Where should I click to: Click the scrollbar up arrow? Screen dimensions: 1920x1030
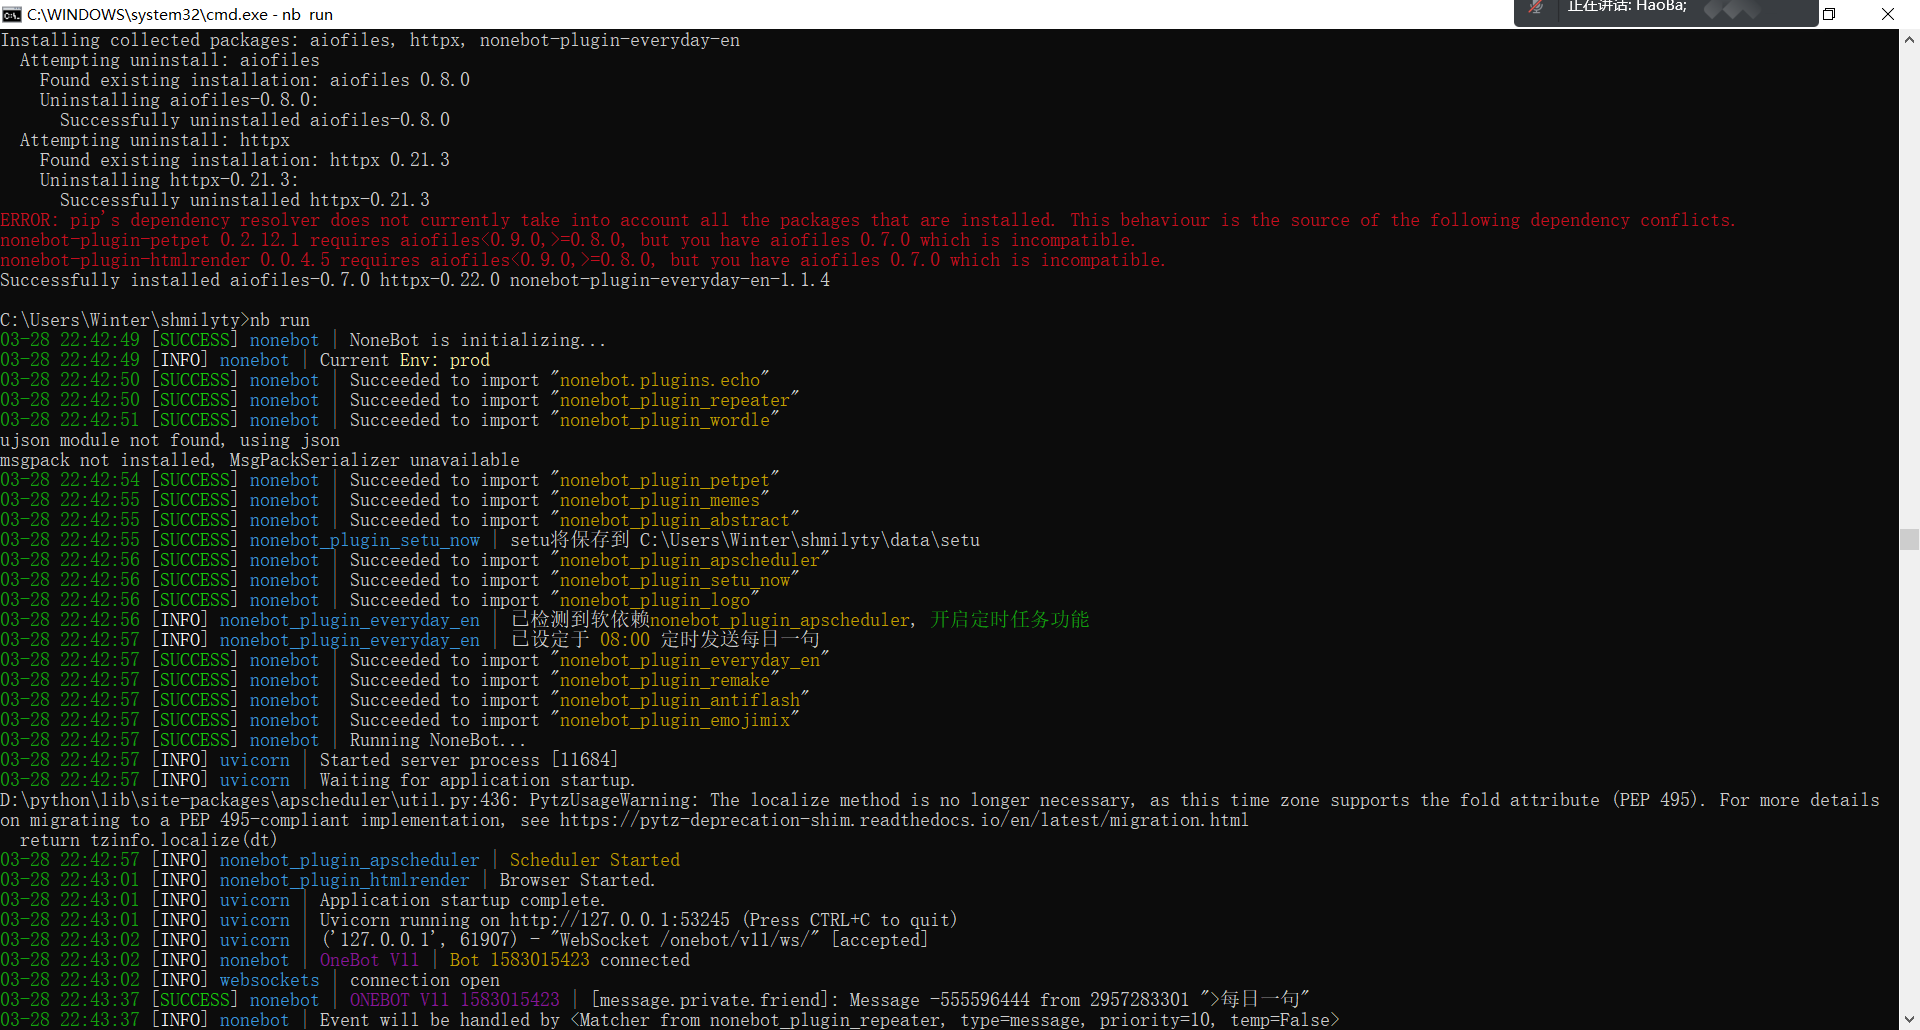tap(1909, 39)
